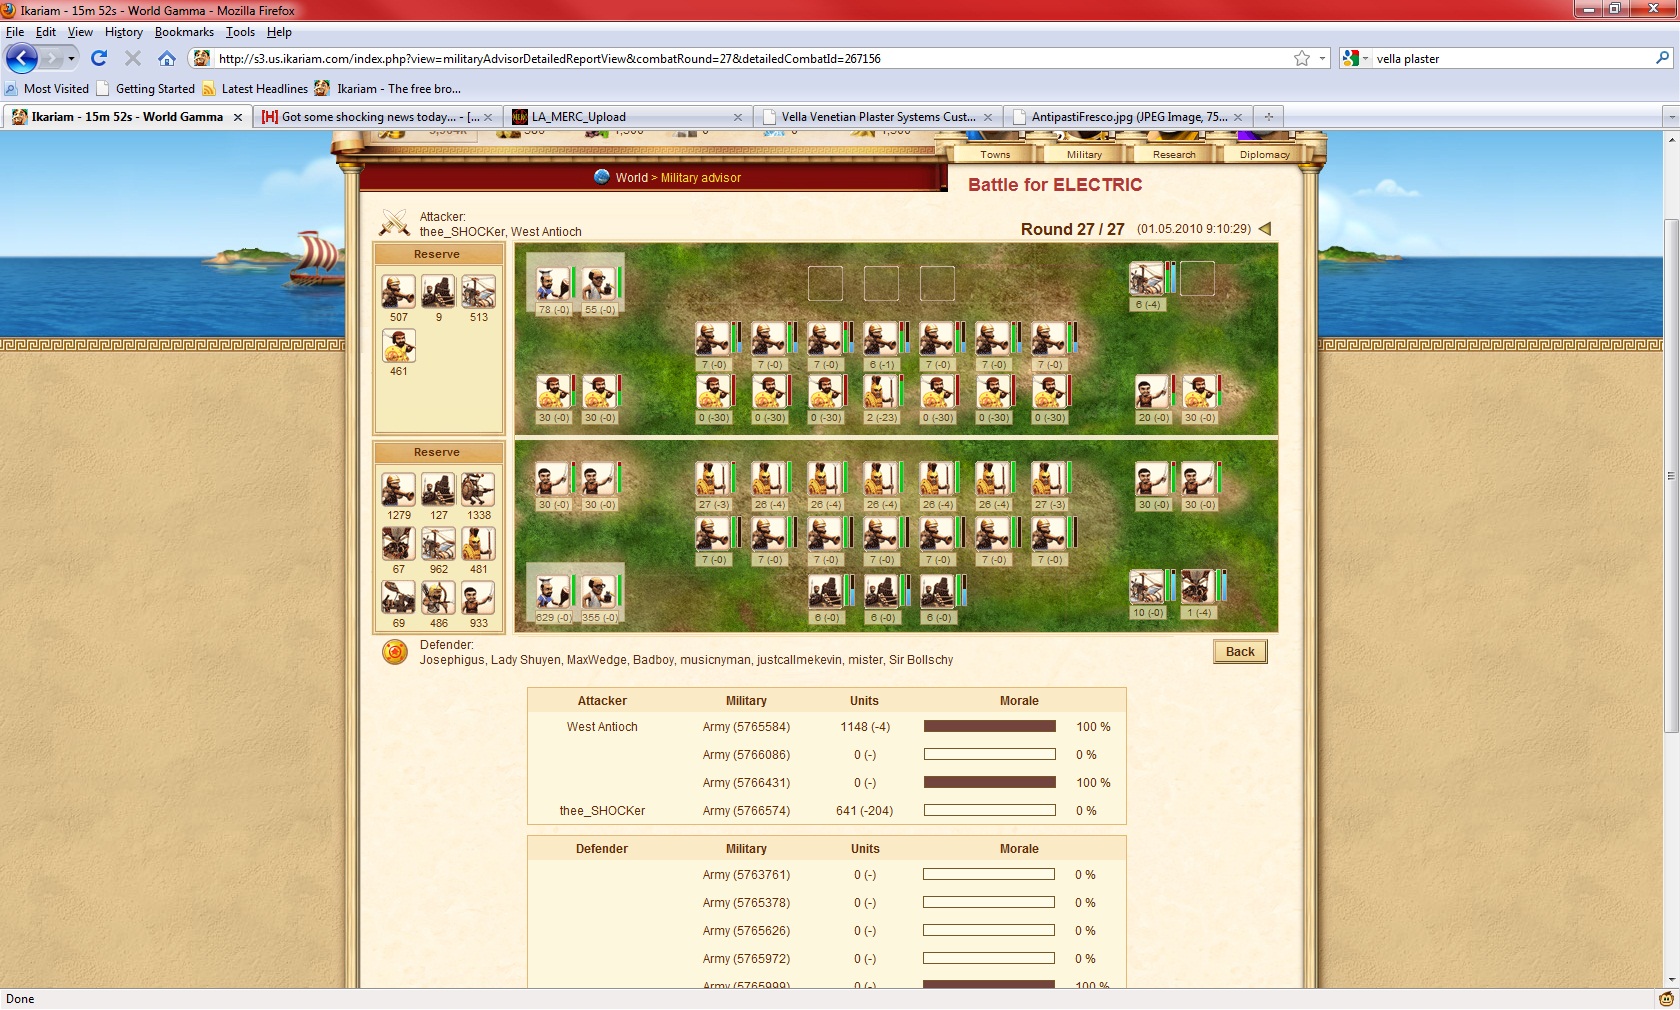
Task: Open the Getting Started bookmark
Action: click(x=146, y=89)
